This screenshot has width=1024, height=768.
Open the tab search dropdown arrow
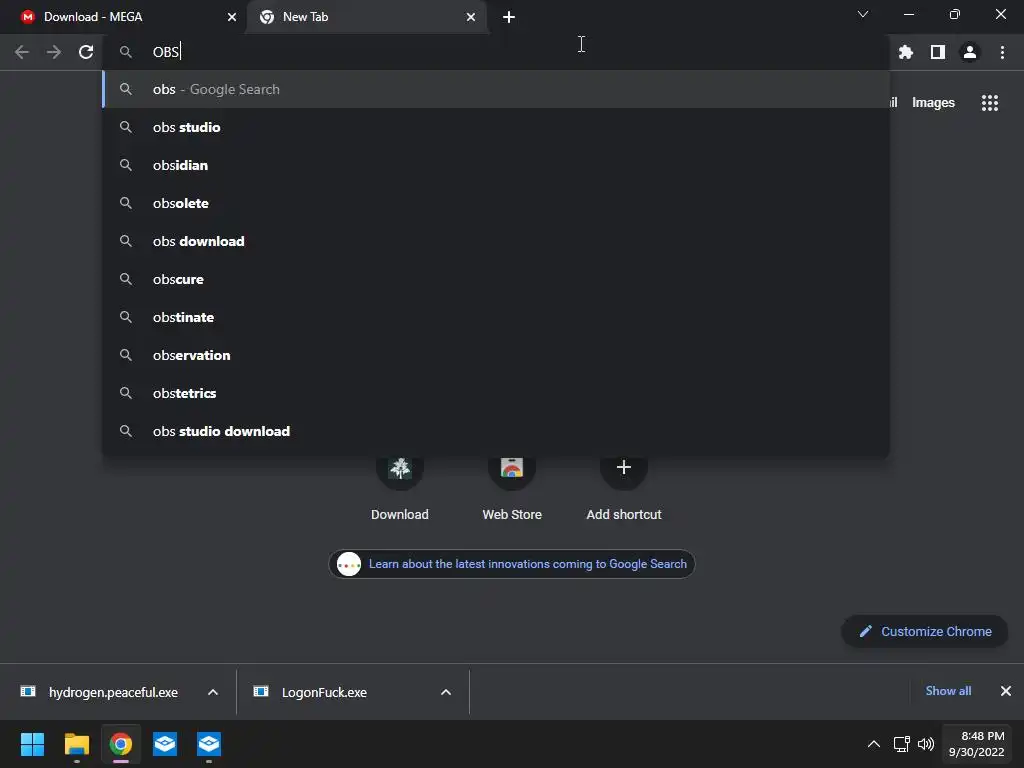(x=863, y=14)
